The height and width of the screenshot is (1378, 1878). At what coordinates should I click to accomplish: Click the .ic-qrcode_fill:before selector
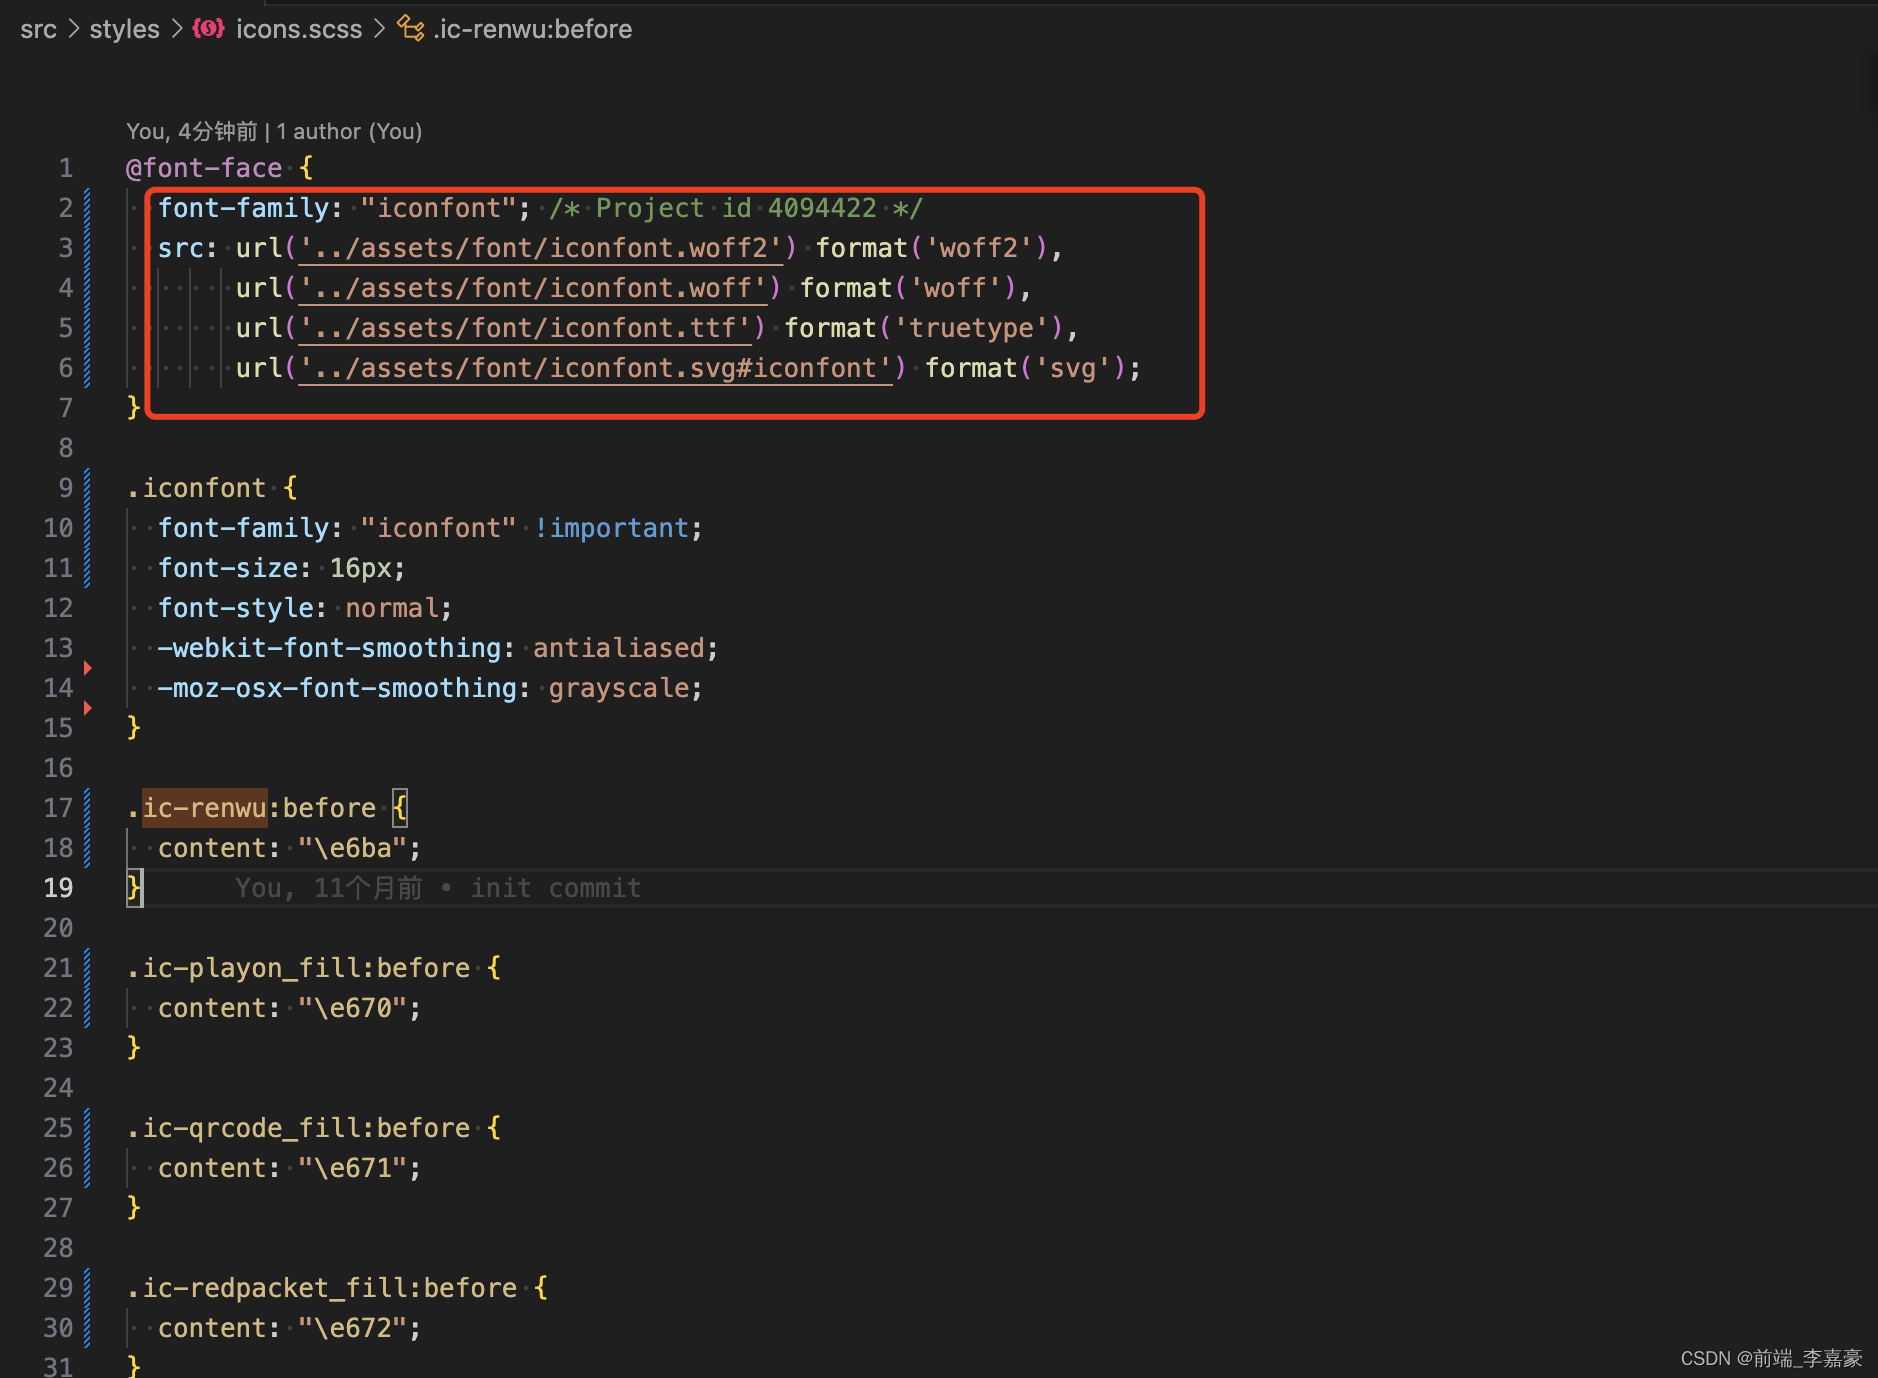[298, 1128]
